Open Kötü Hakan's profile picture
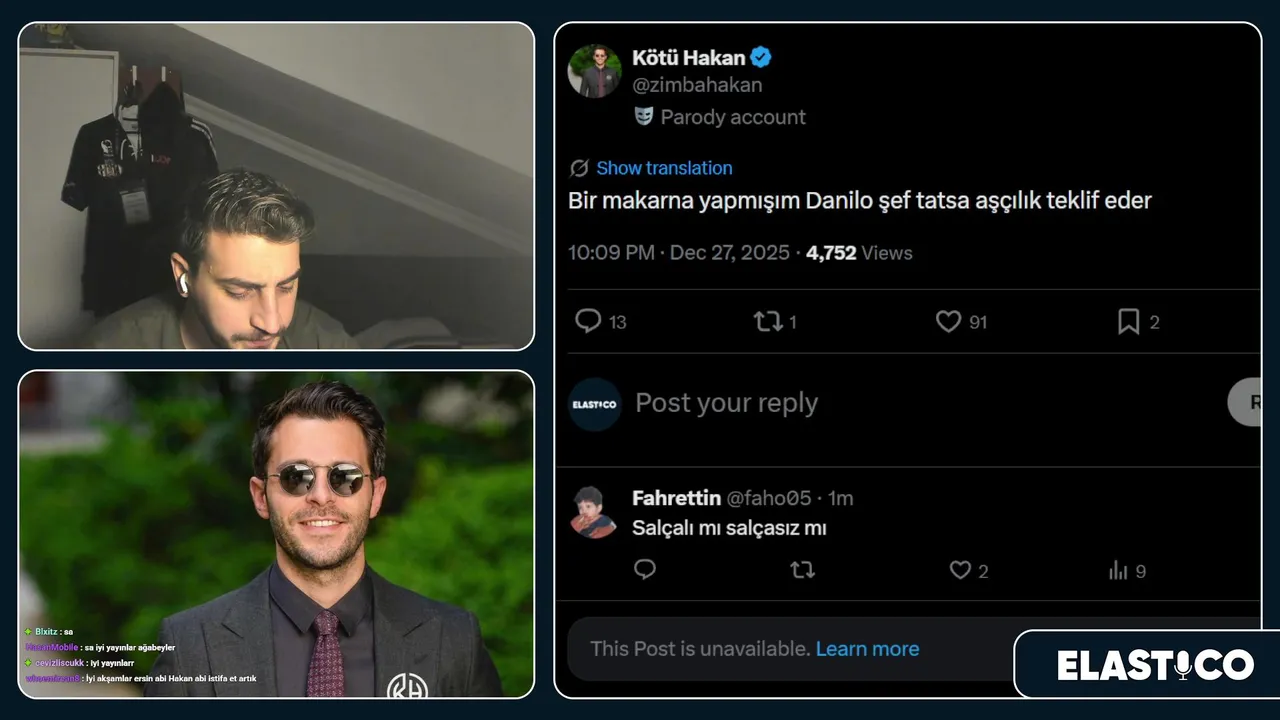1280x720 pixels. (x=595, y=71)
